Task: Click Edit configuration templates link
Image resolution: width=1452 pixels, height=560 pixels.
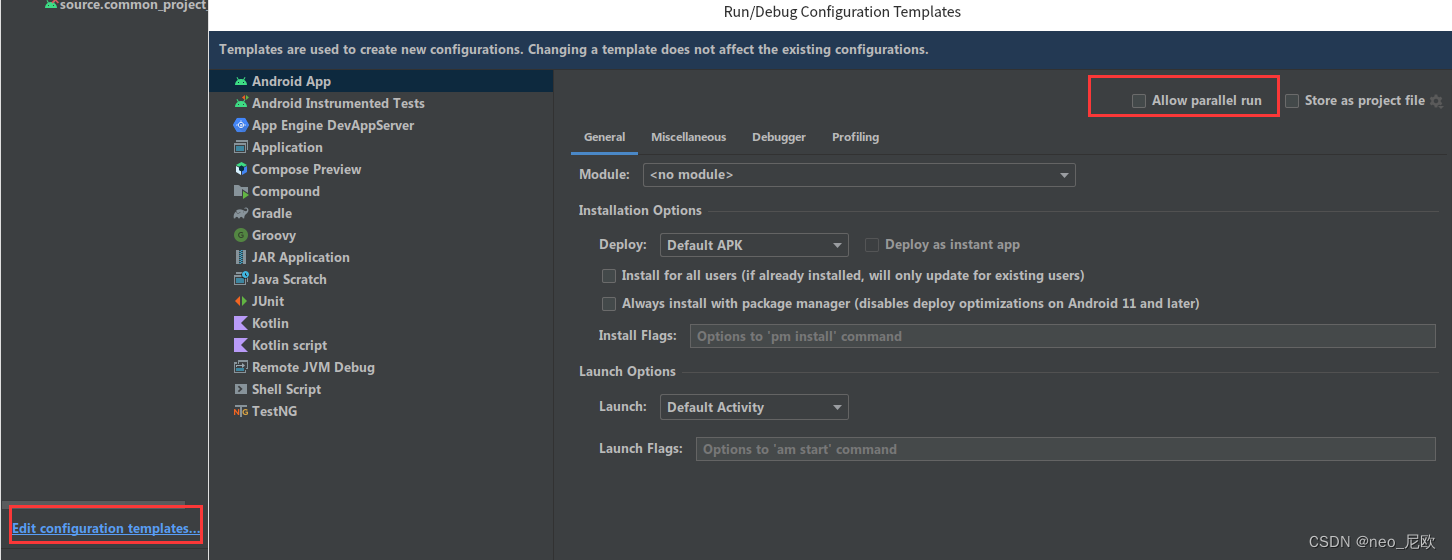Action: [105, 528]
